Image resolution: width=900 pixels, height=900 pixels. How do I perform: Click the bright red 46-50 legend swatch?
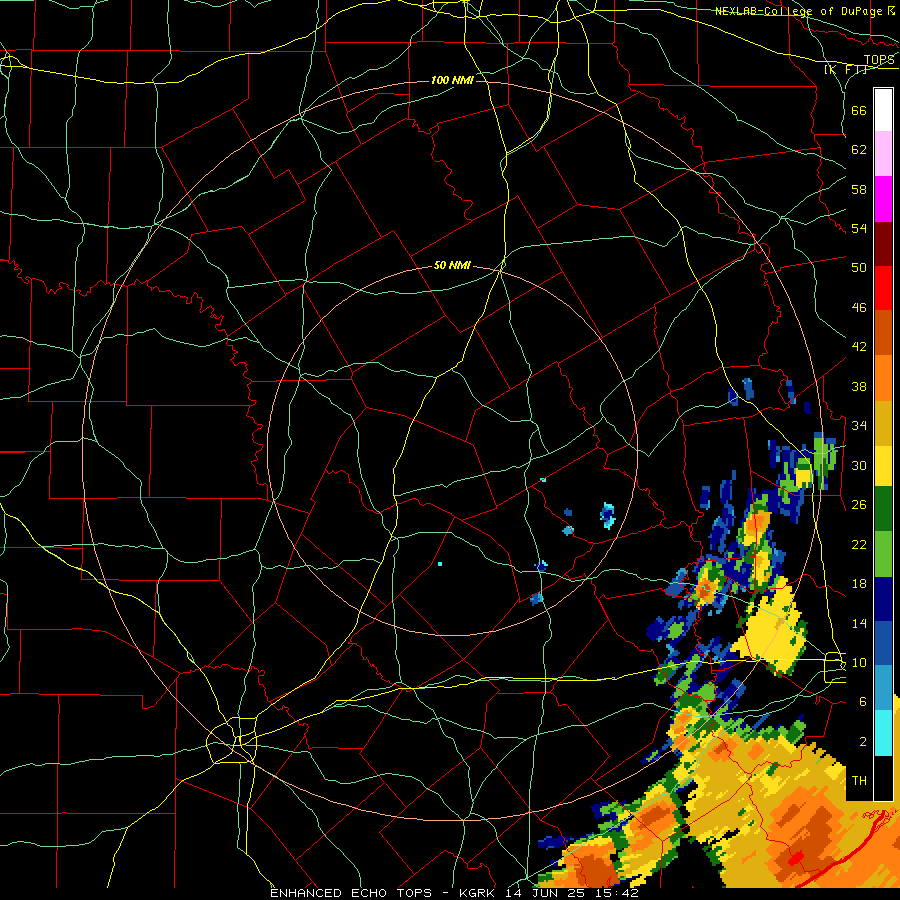pyautogui.click(x=883, y=288)
